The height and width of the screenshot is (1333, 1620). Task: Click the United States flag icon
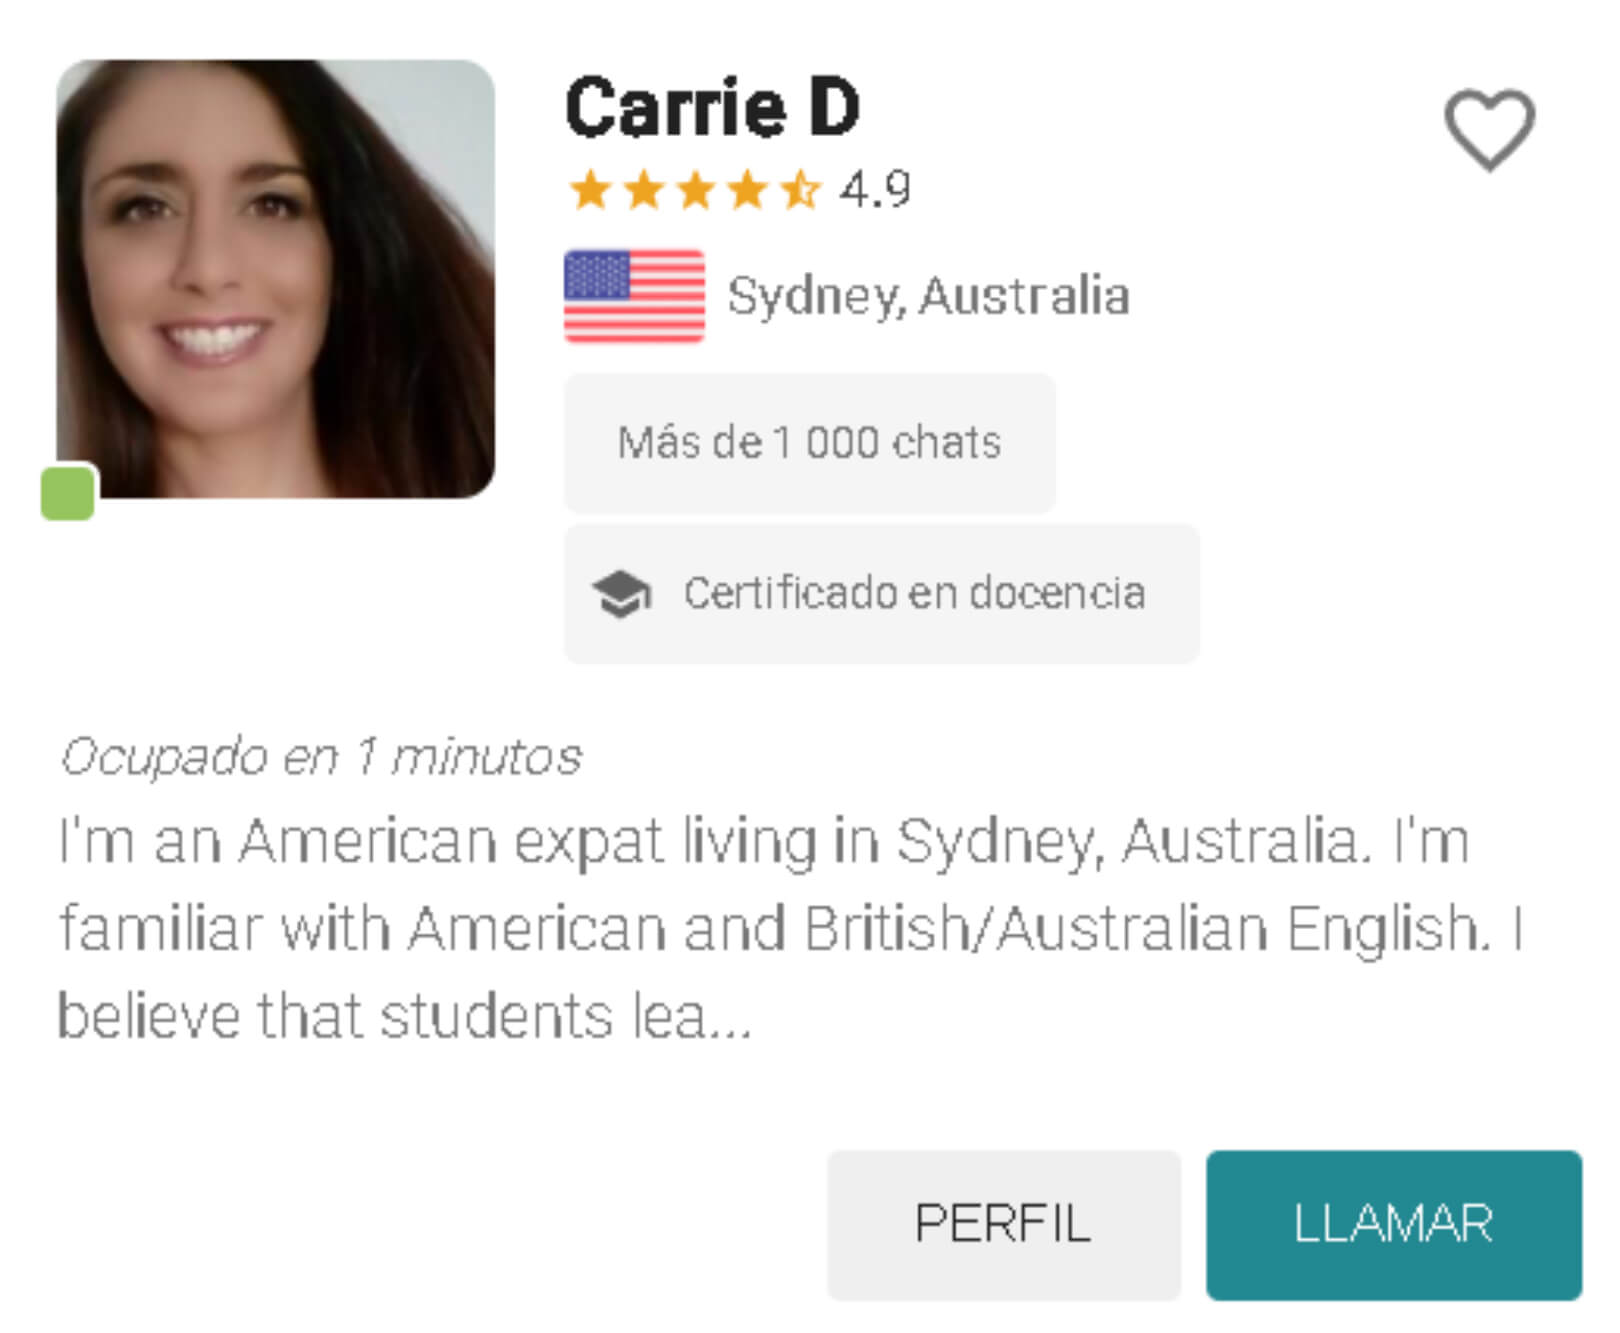point(634,296)
